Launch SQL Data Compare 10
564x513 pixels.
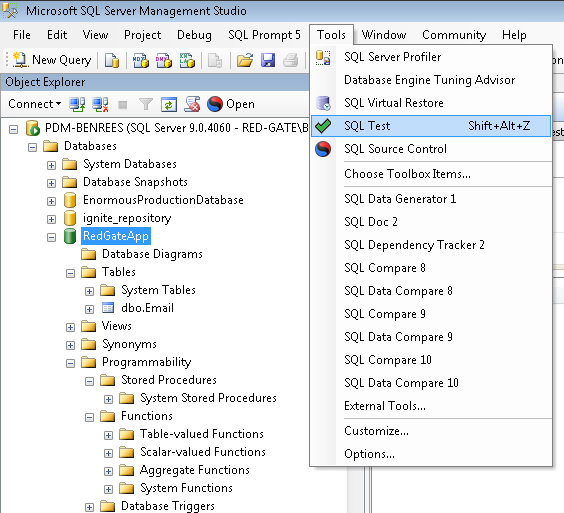click(x=431, y=383)
